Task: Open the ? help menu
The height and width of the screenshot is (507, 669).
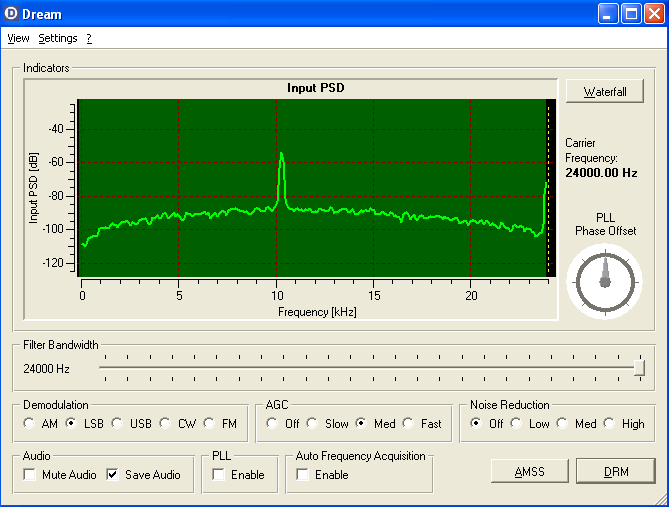Action: point(89,38)
